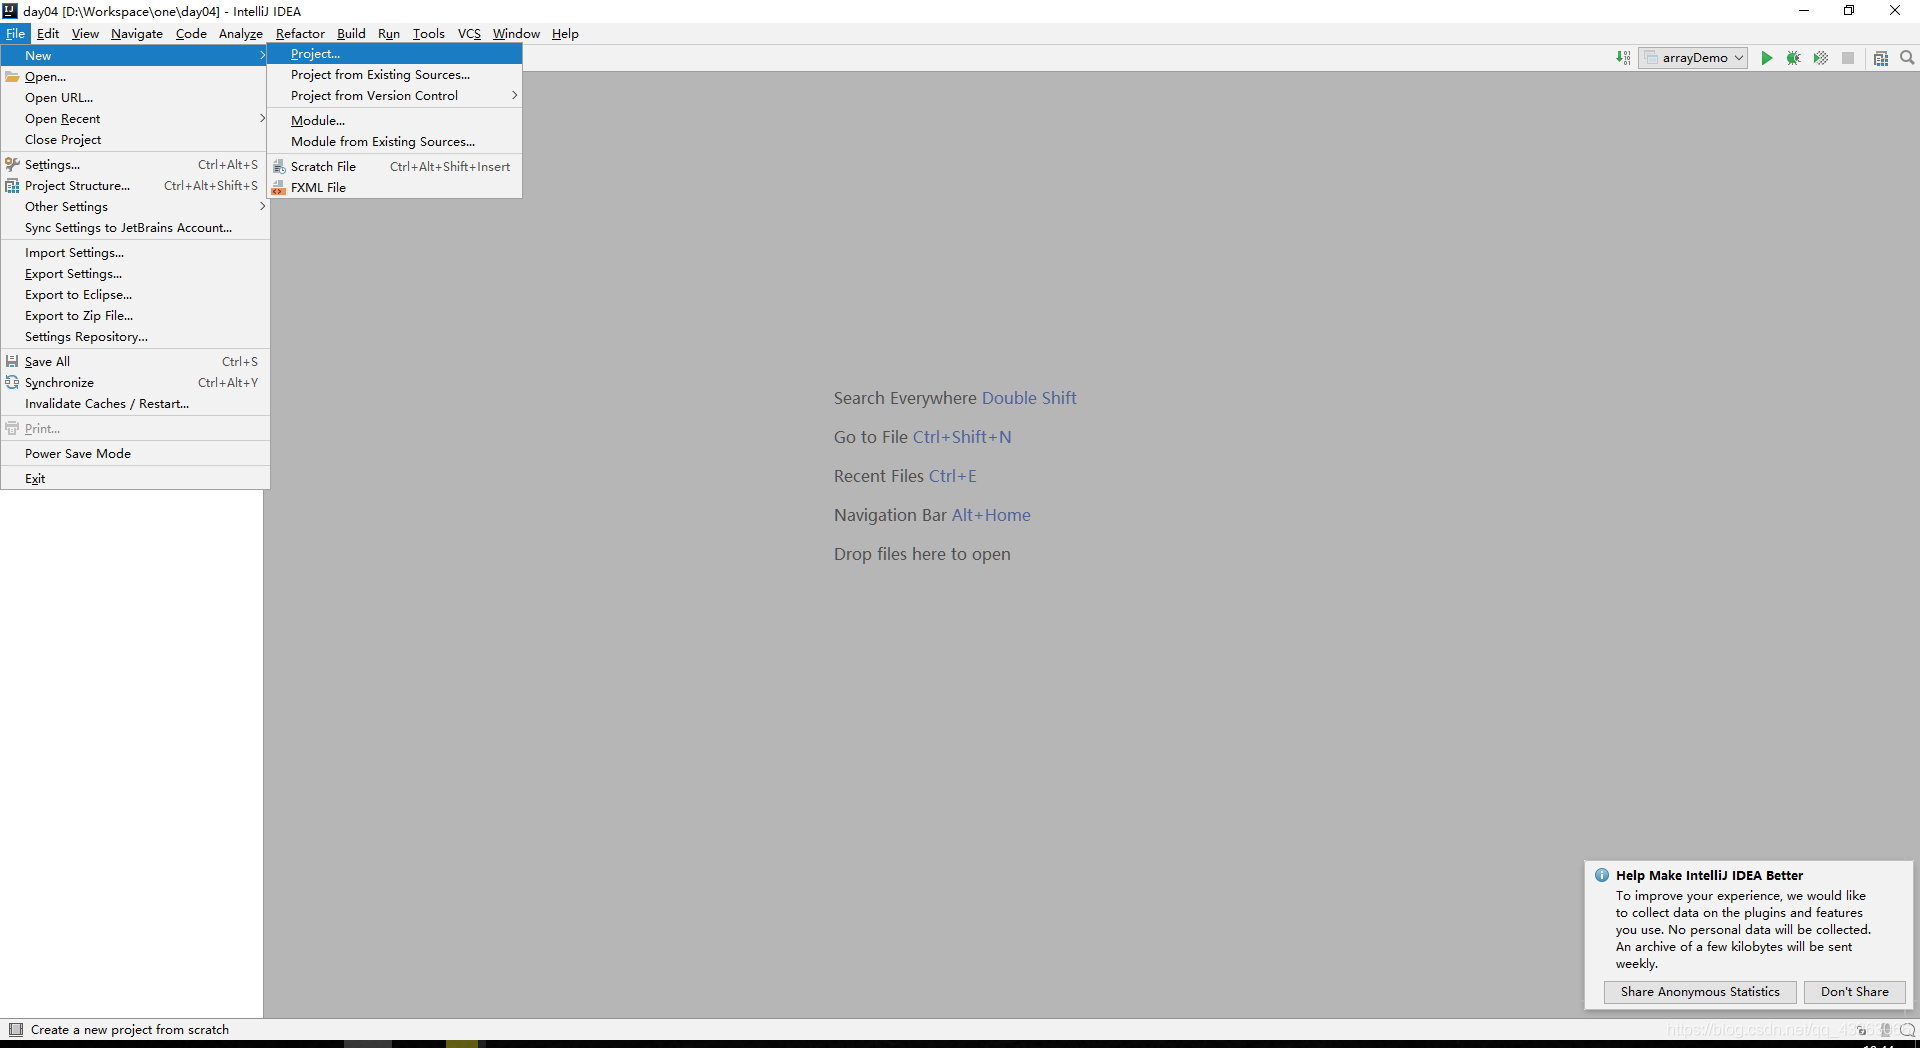1920x1048 pixels.
Task: Open the Edit menu
Action: [x=48, y=33]
